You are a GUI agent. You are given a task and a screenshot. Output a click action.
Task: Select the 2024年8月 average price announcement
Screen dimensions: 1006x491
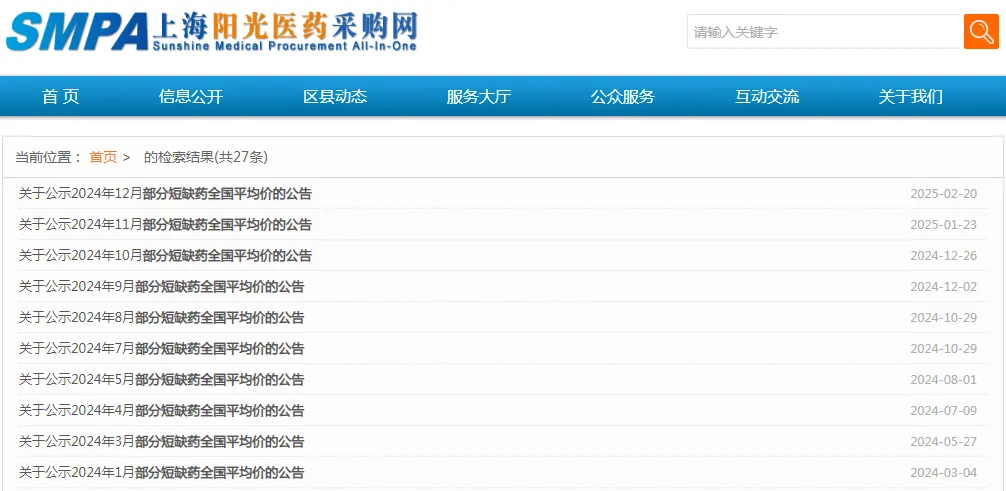pos(161,318)
